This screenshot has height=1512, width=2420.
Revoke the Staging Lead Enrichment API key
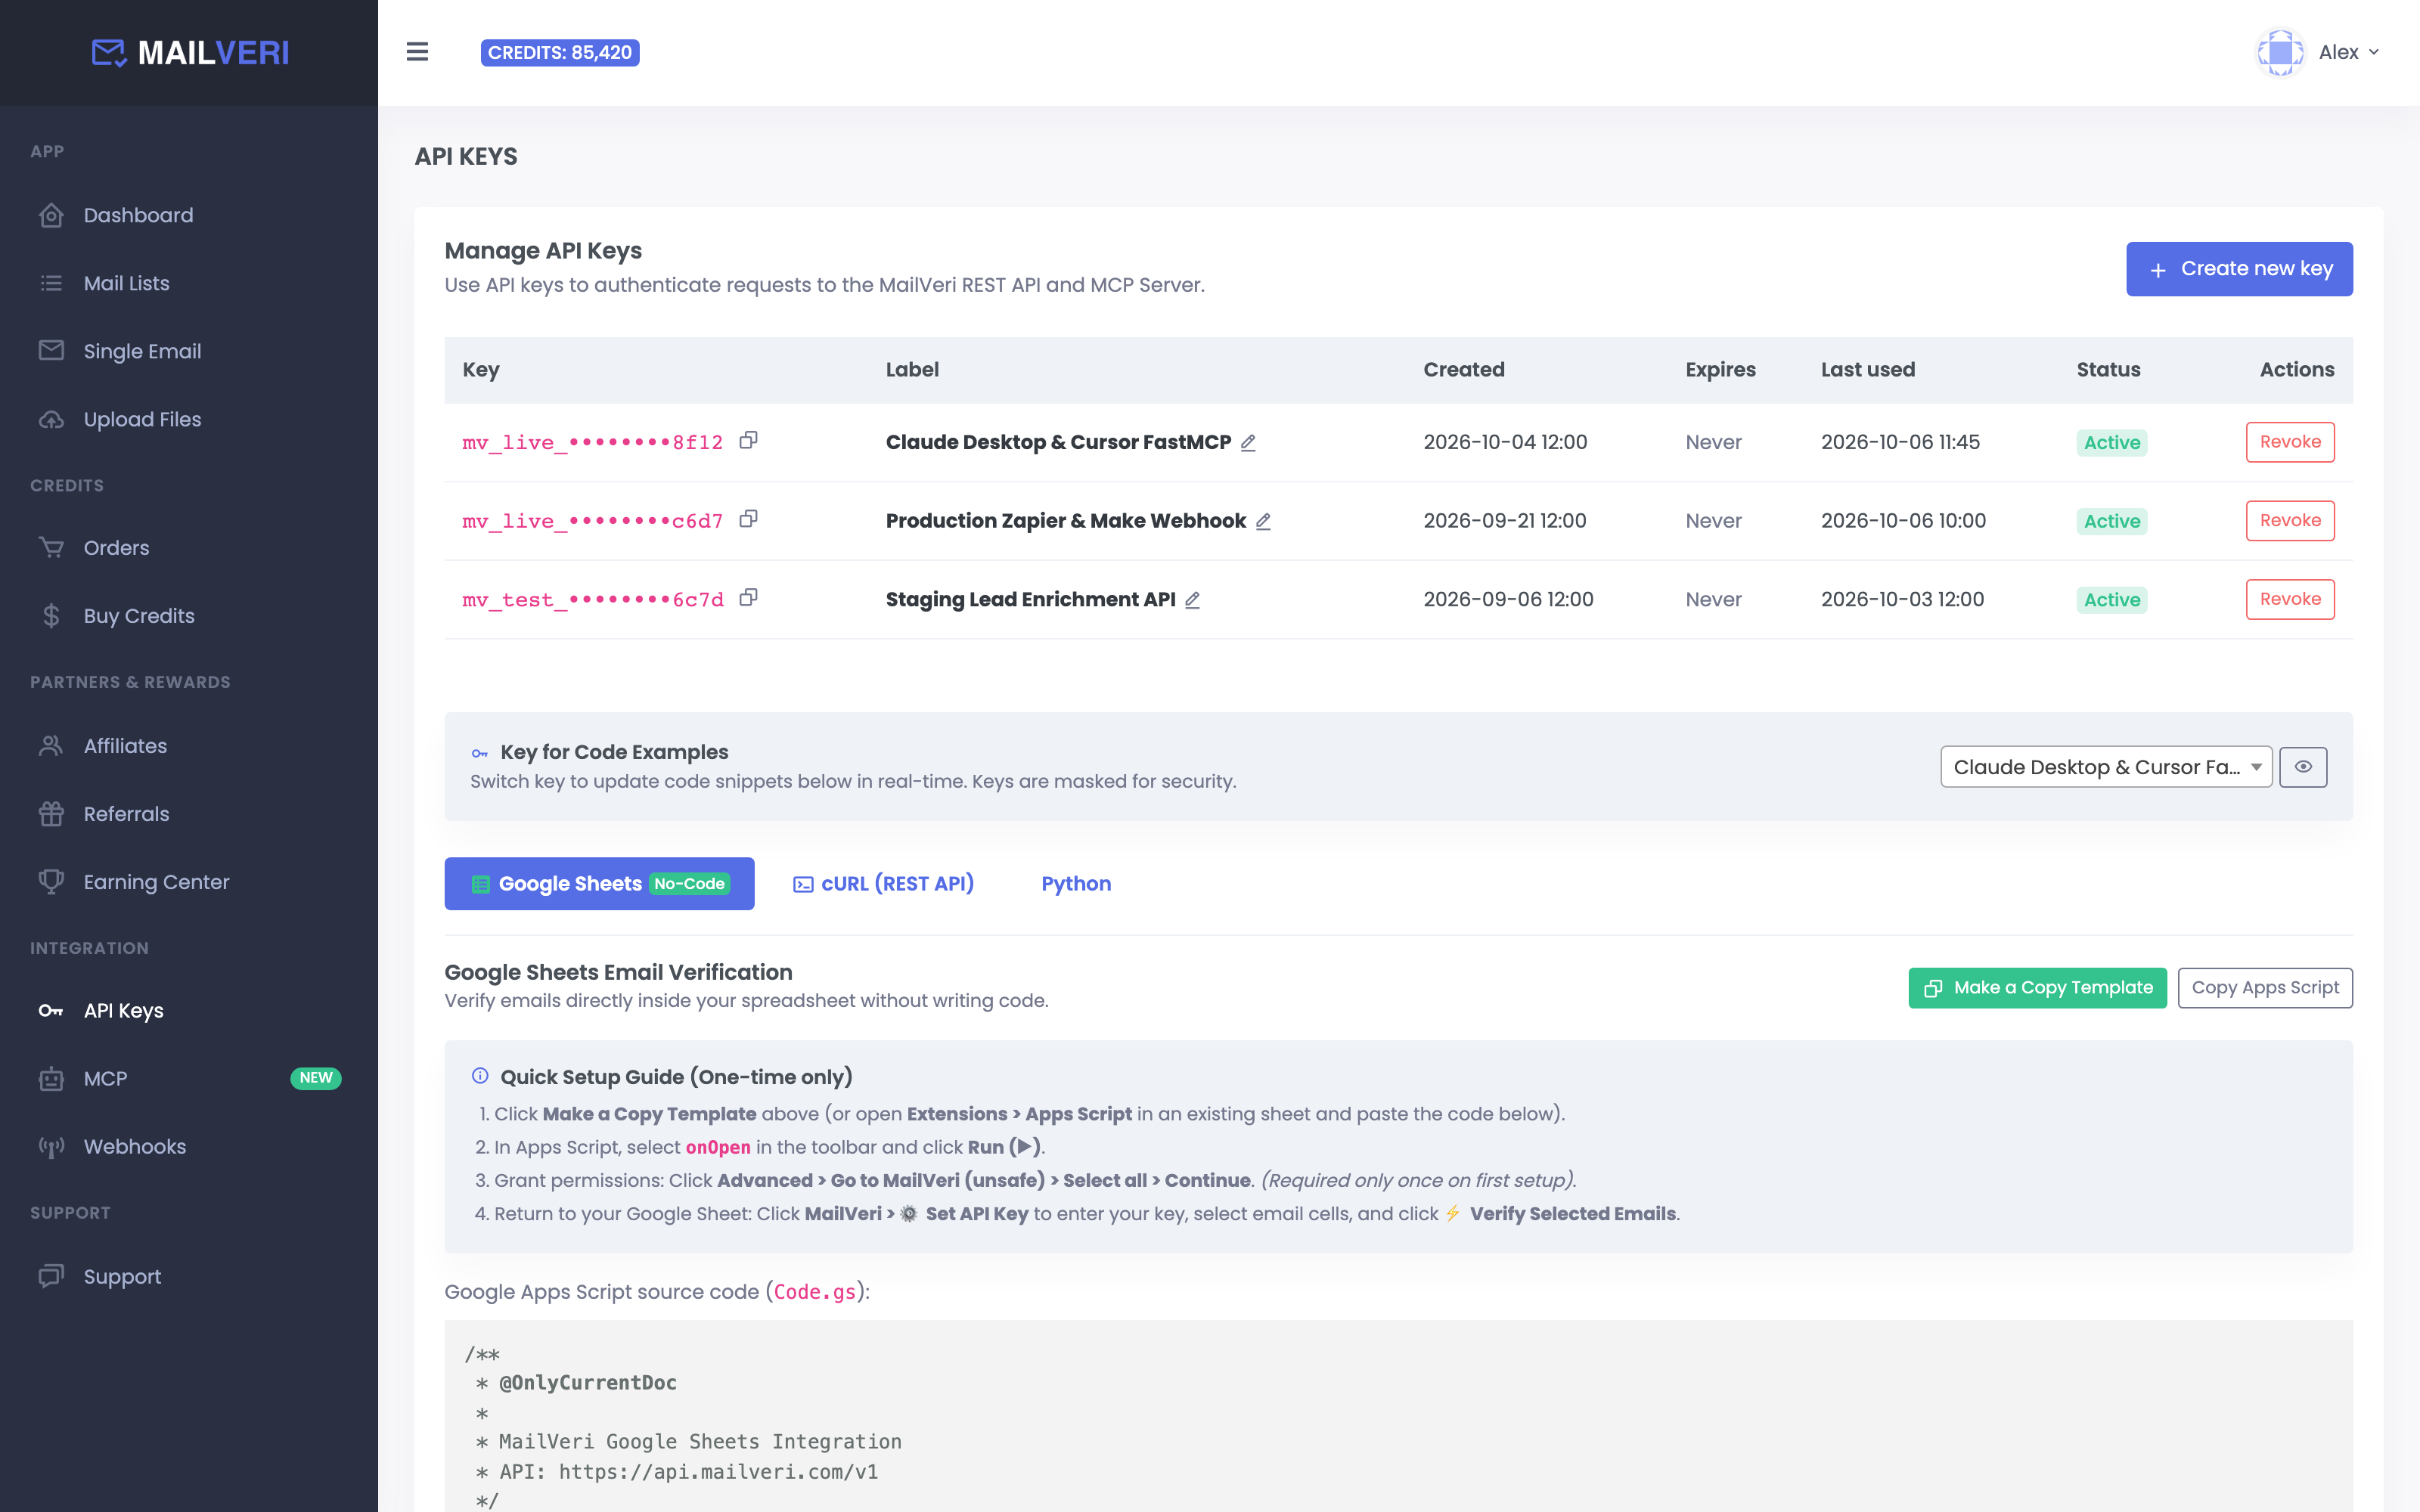pyautogui.click(x=2290, y=599)
